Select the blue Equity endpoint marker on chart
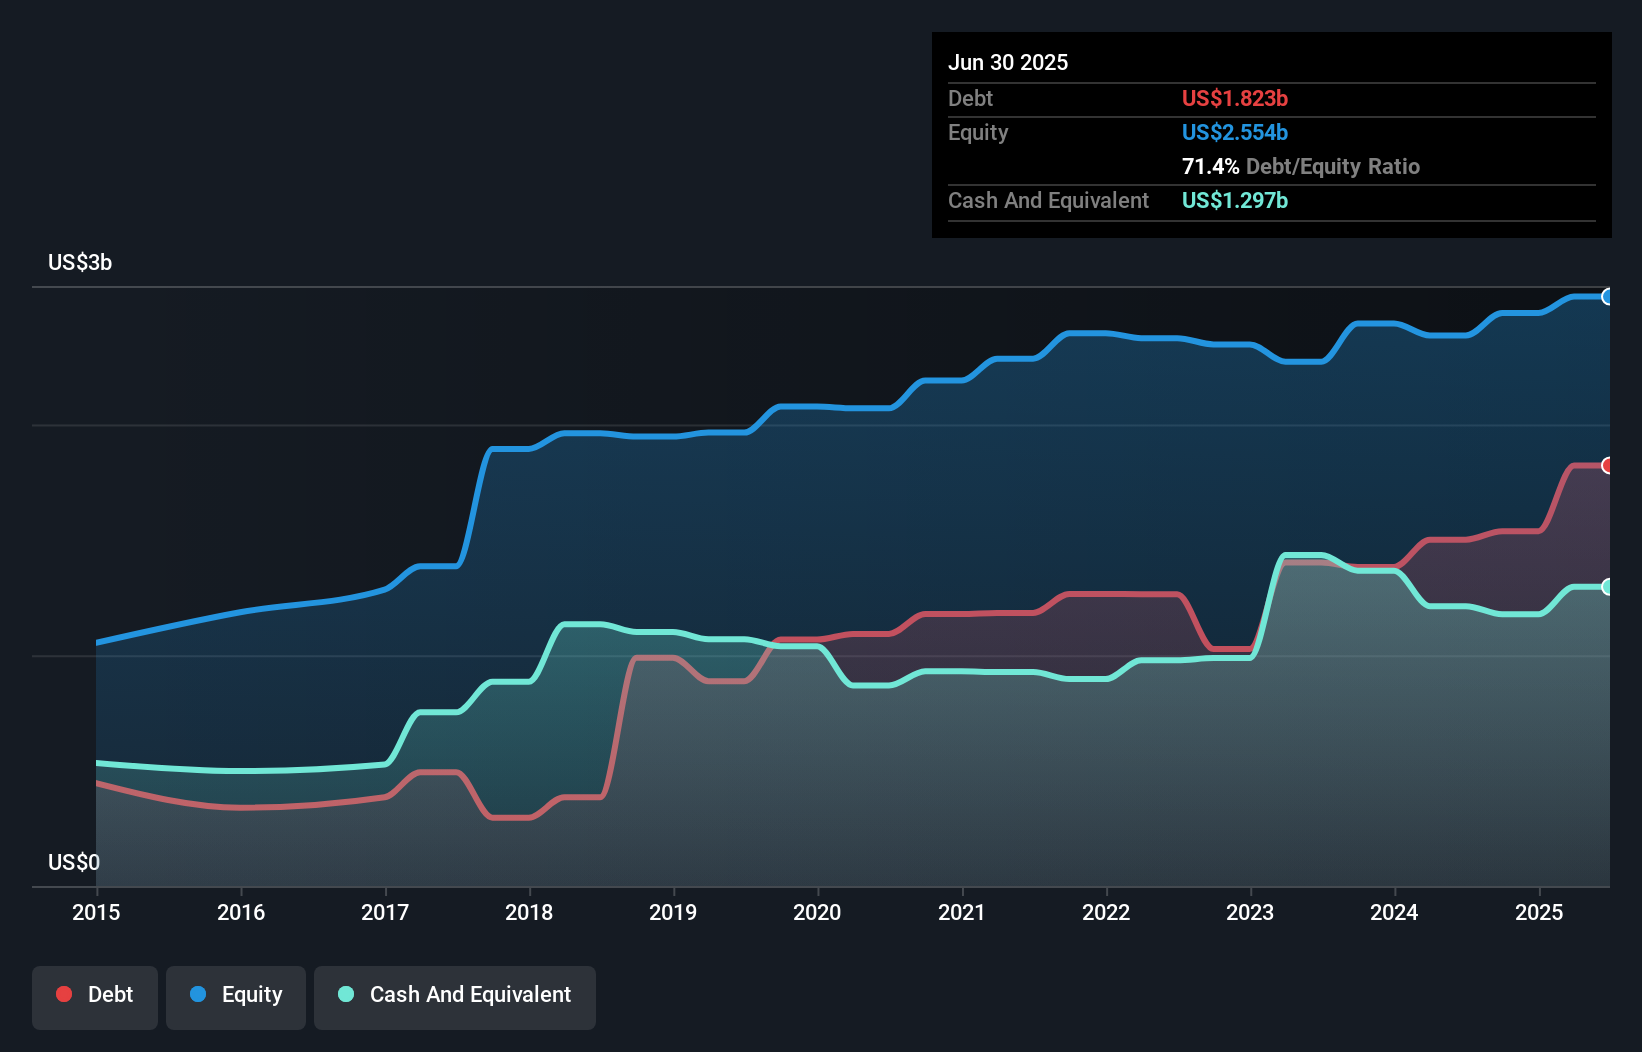This screenshot has width=1642, height=1052. (x=1608, y=297)
